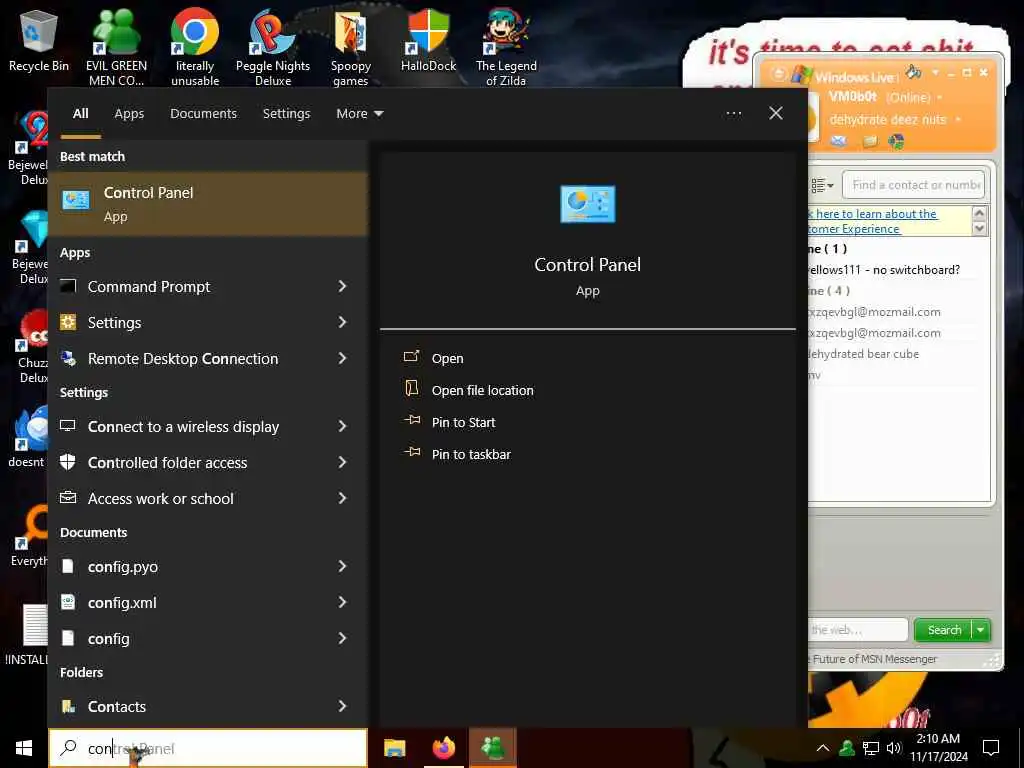Choose Pin to taskbar action
1024x768 pixels.
pos(471,455)
